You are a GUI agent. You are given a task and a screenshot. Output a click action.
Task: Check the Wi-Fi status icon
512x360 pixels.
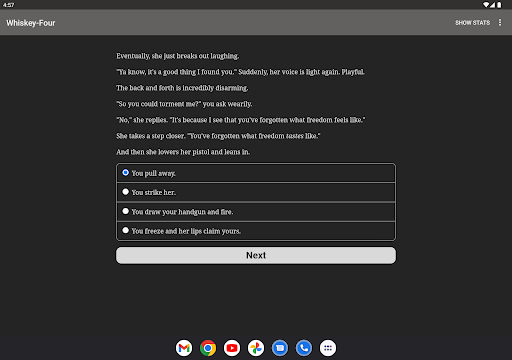coord(486,5)
